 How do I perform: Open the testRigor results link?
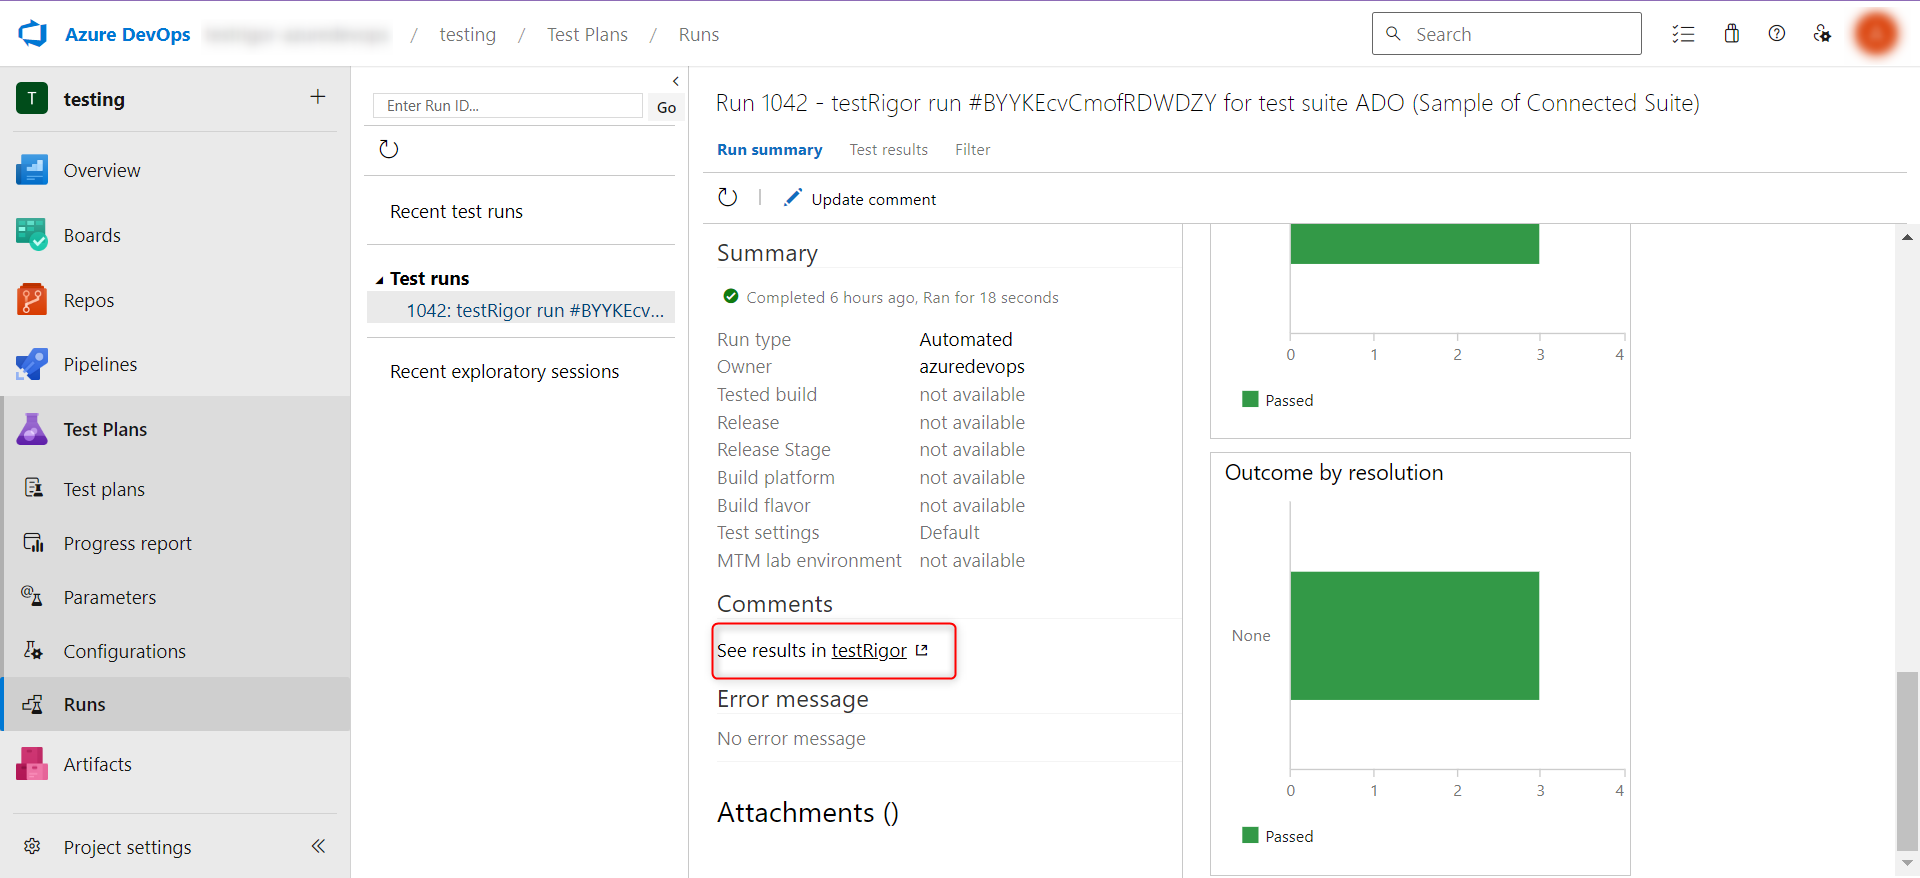(x=869, y=651)
